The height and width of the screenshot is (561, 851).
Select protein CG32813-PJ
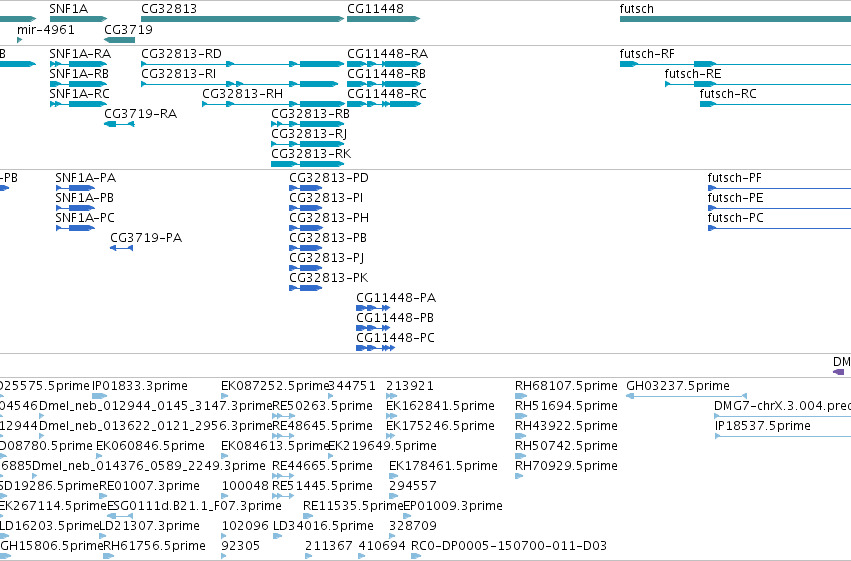[x=306, y=268]
